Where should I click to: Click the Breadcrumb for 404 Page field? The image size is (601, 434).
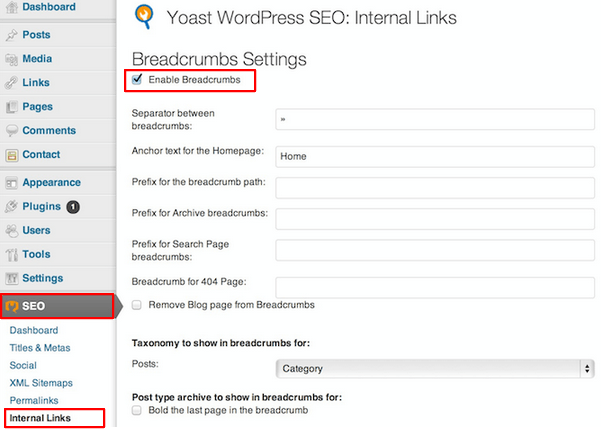click(x=435, y=288)
